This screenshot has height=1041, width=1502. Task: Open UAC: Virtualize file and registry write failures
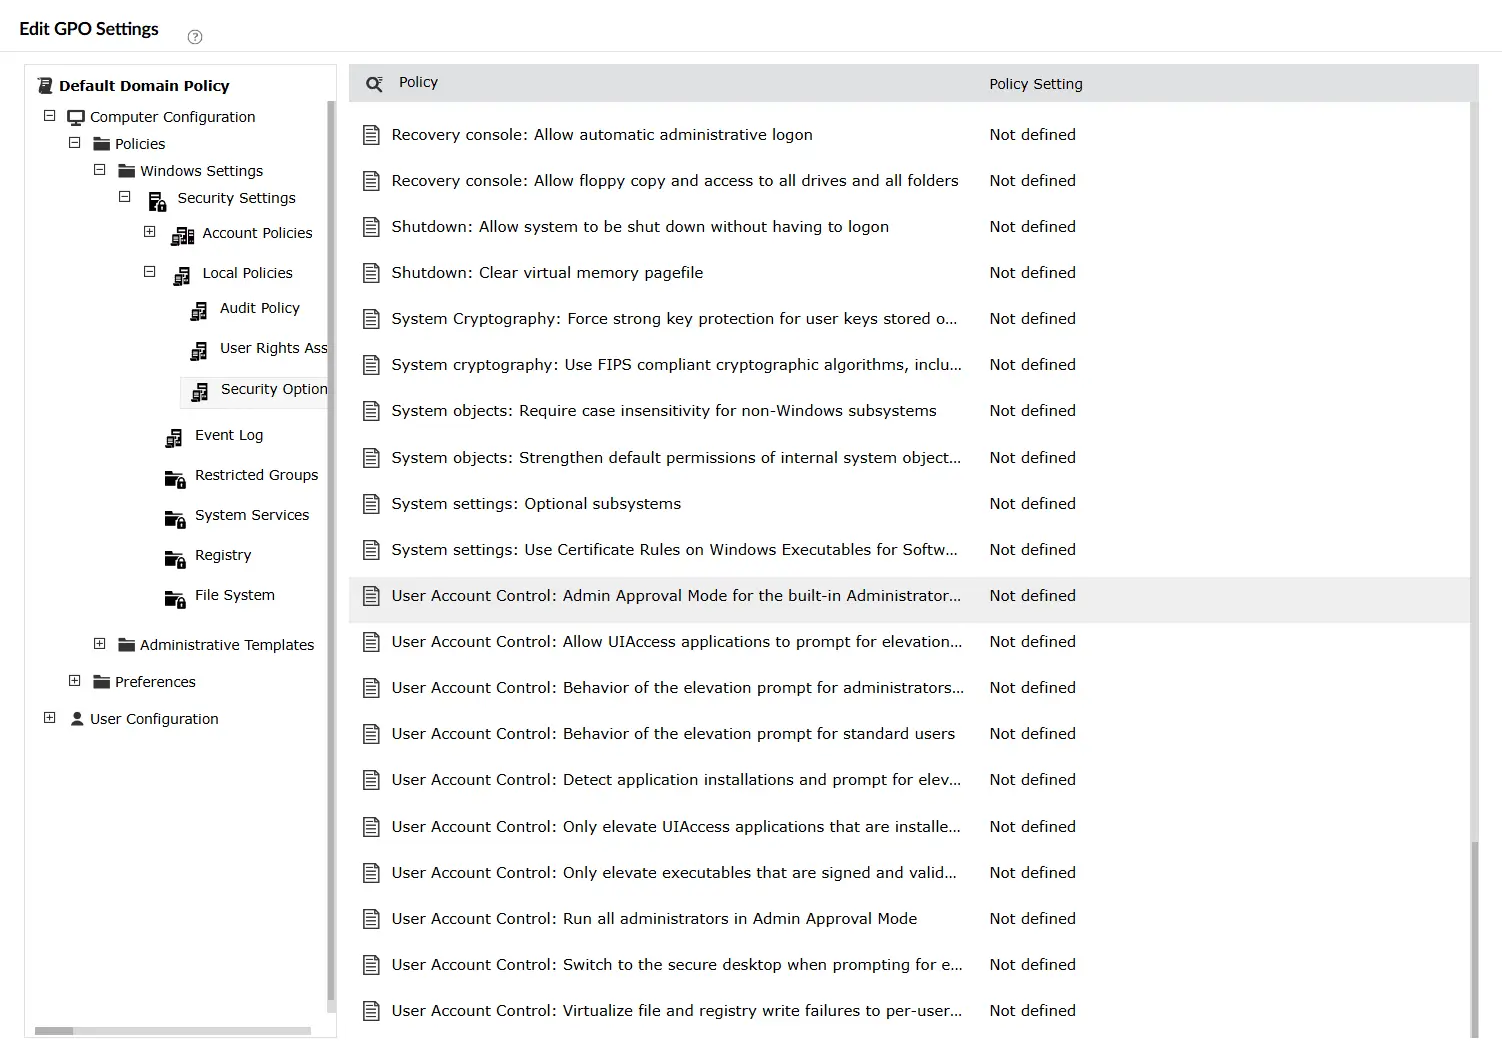(677, 1011)
